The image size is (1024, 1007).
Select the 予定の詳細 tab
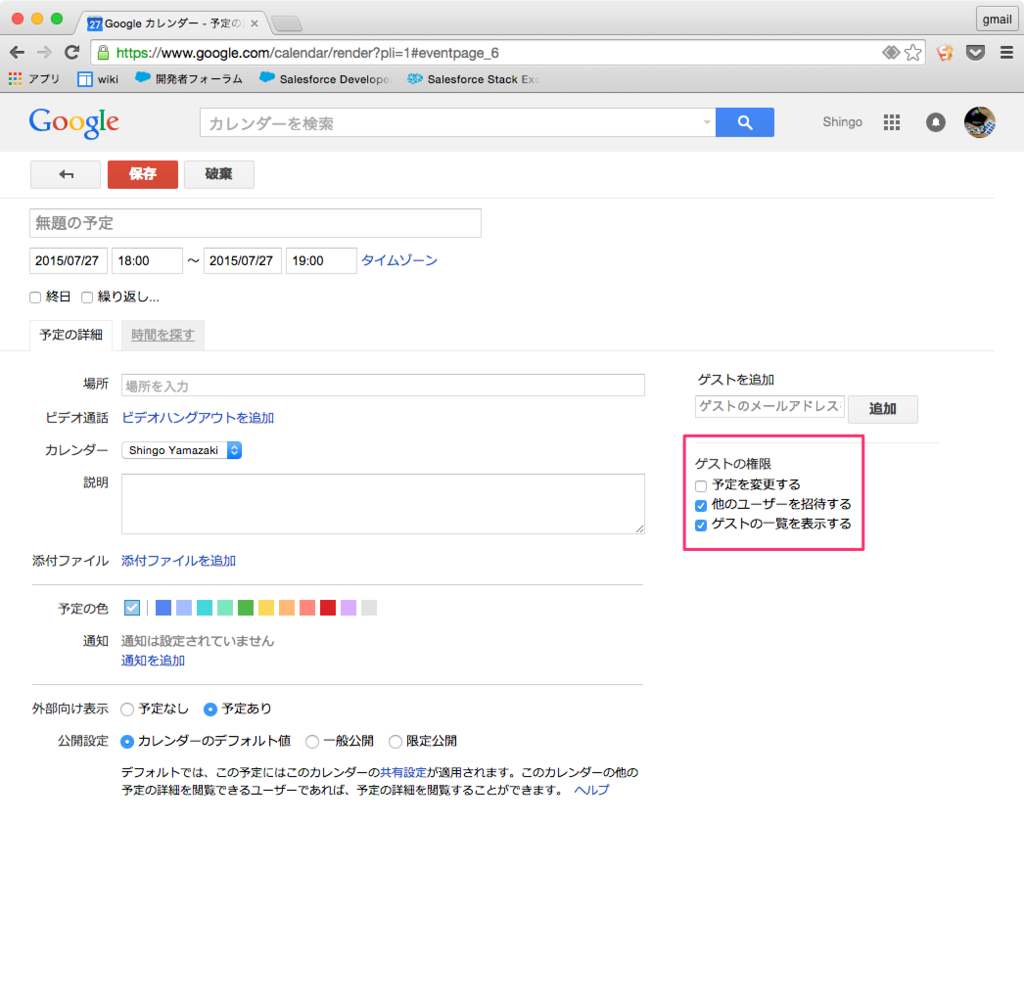(x=70, y=334)
